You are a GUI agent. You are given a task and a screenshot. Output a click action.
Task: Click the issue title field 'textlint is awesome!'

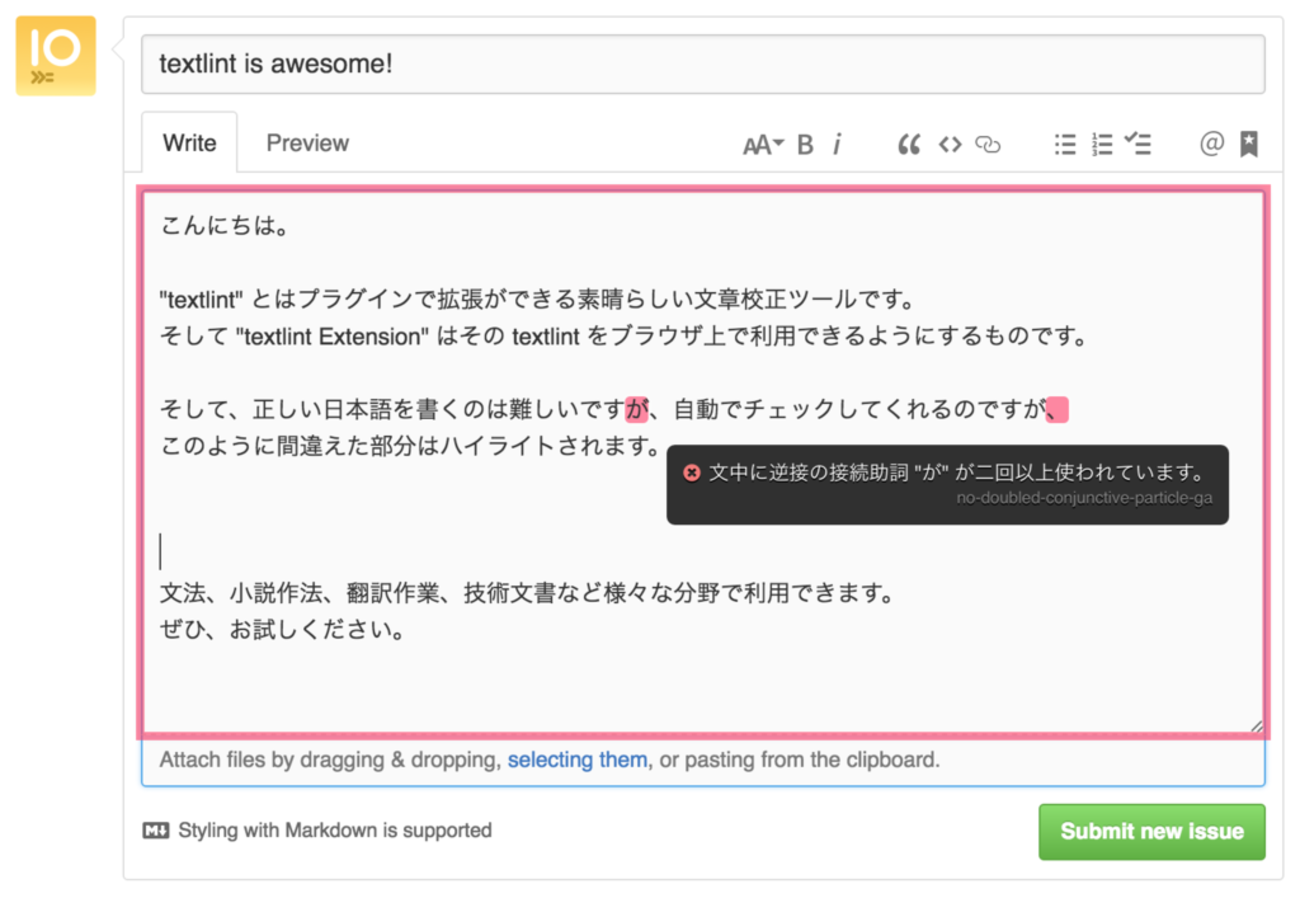[703, 64]
